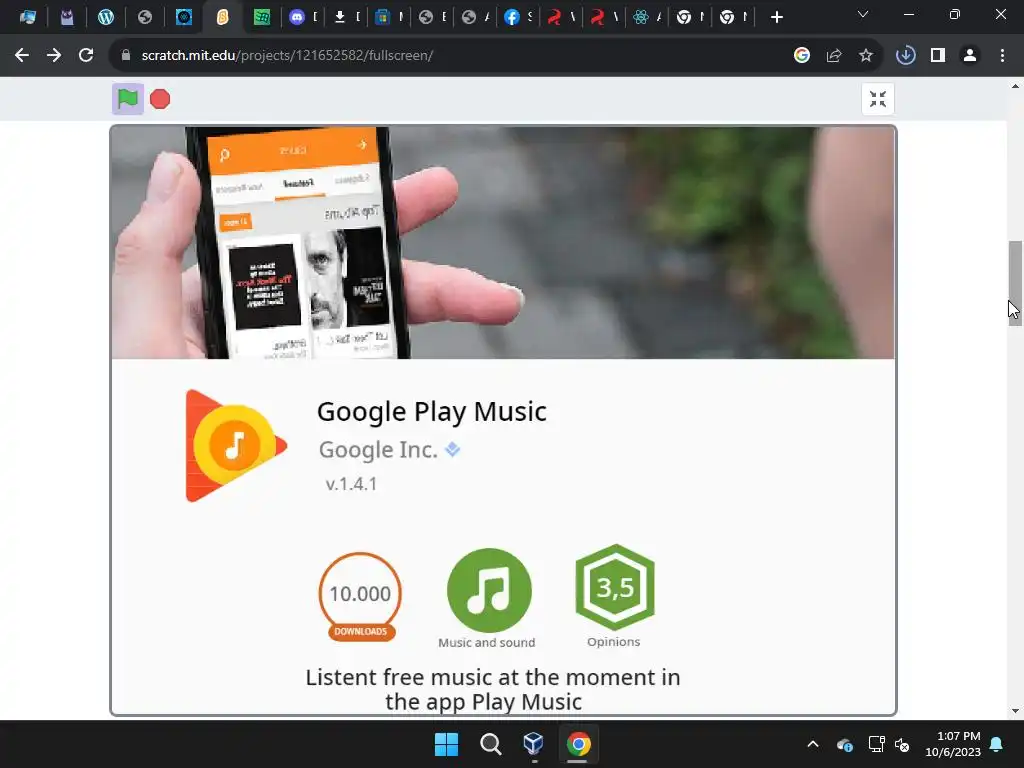The image size is (1024, 768).
Task: Click the network display tray icon
Action: [x=876, y=744]
